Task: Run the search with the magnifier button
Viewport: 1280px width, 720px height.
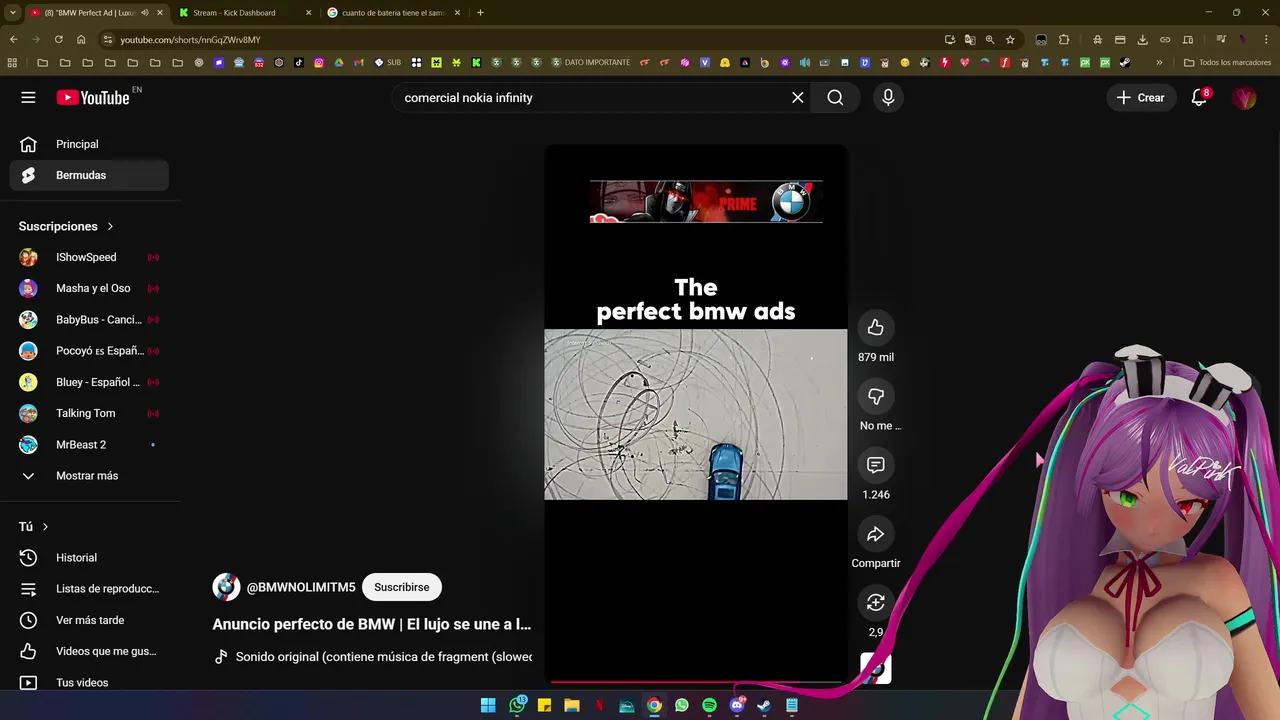Action: pos(835,97)
